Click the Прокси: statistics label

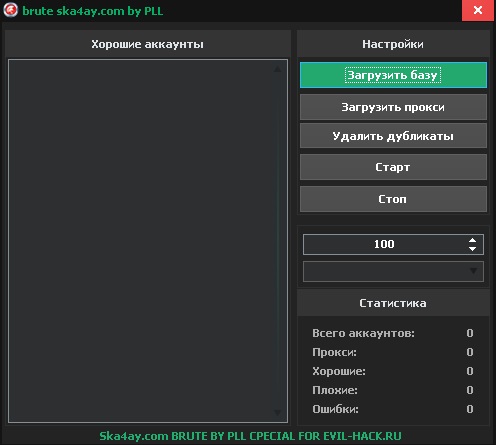tap(334, 352)
